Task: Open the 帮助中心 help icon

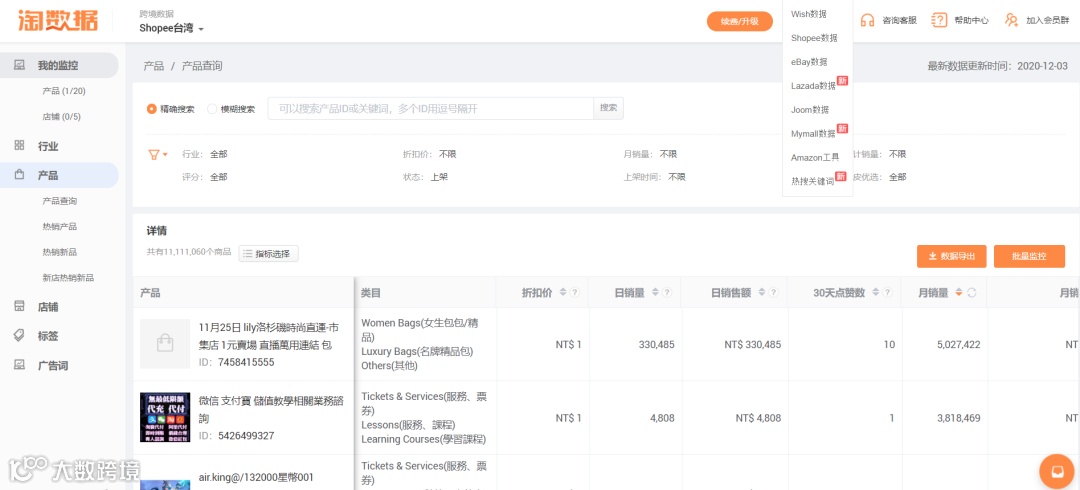Action: tap(939, 21)
